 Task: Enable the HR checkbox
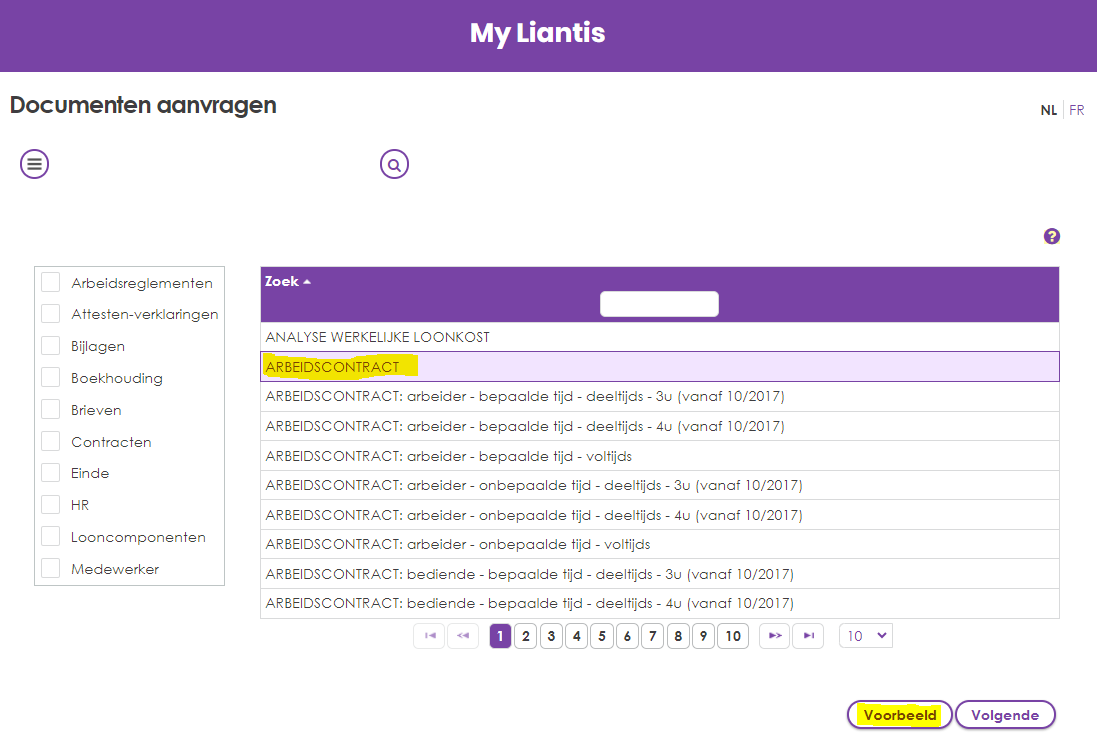tap(50, 504)
